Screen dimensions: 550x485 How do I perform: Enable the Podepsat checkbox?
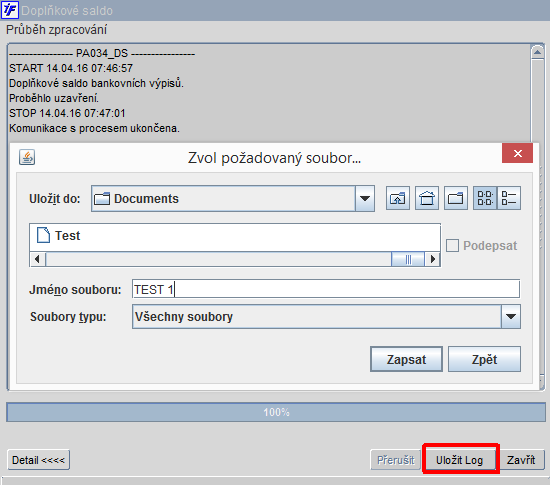click(452, 245)
